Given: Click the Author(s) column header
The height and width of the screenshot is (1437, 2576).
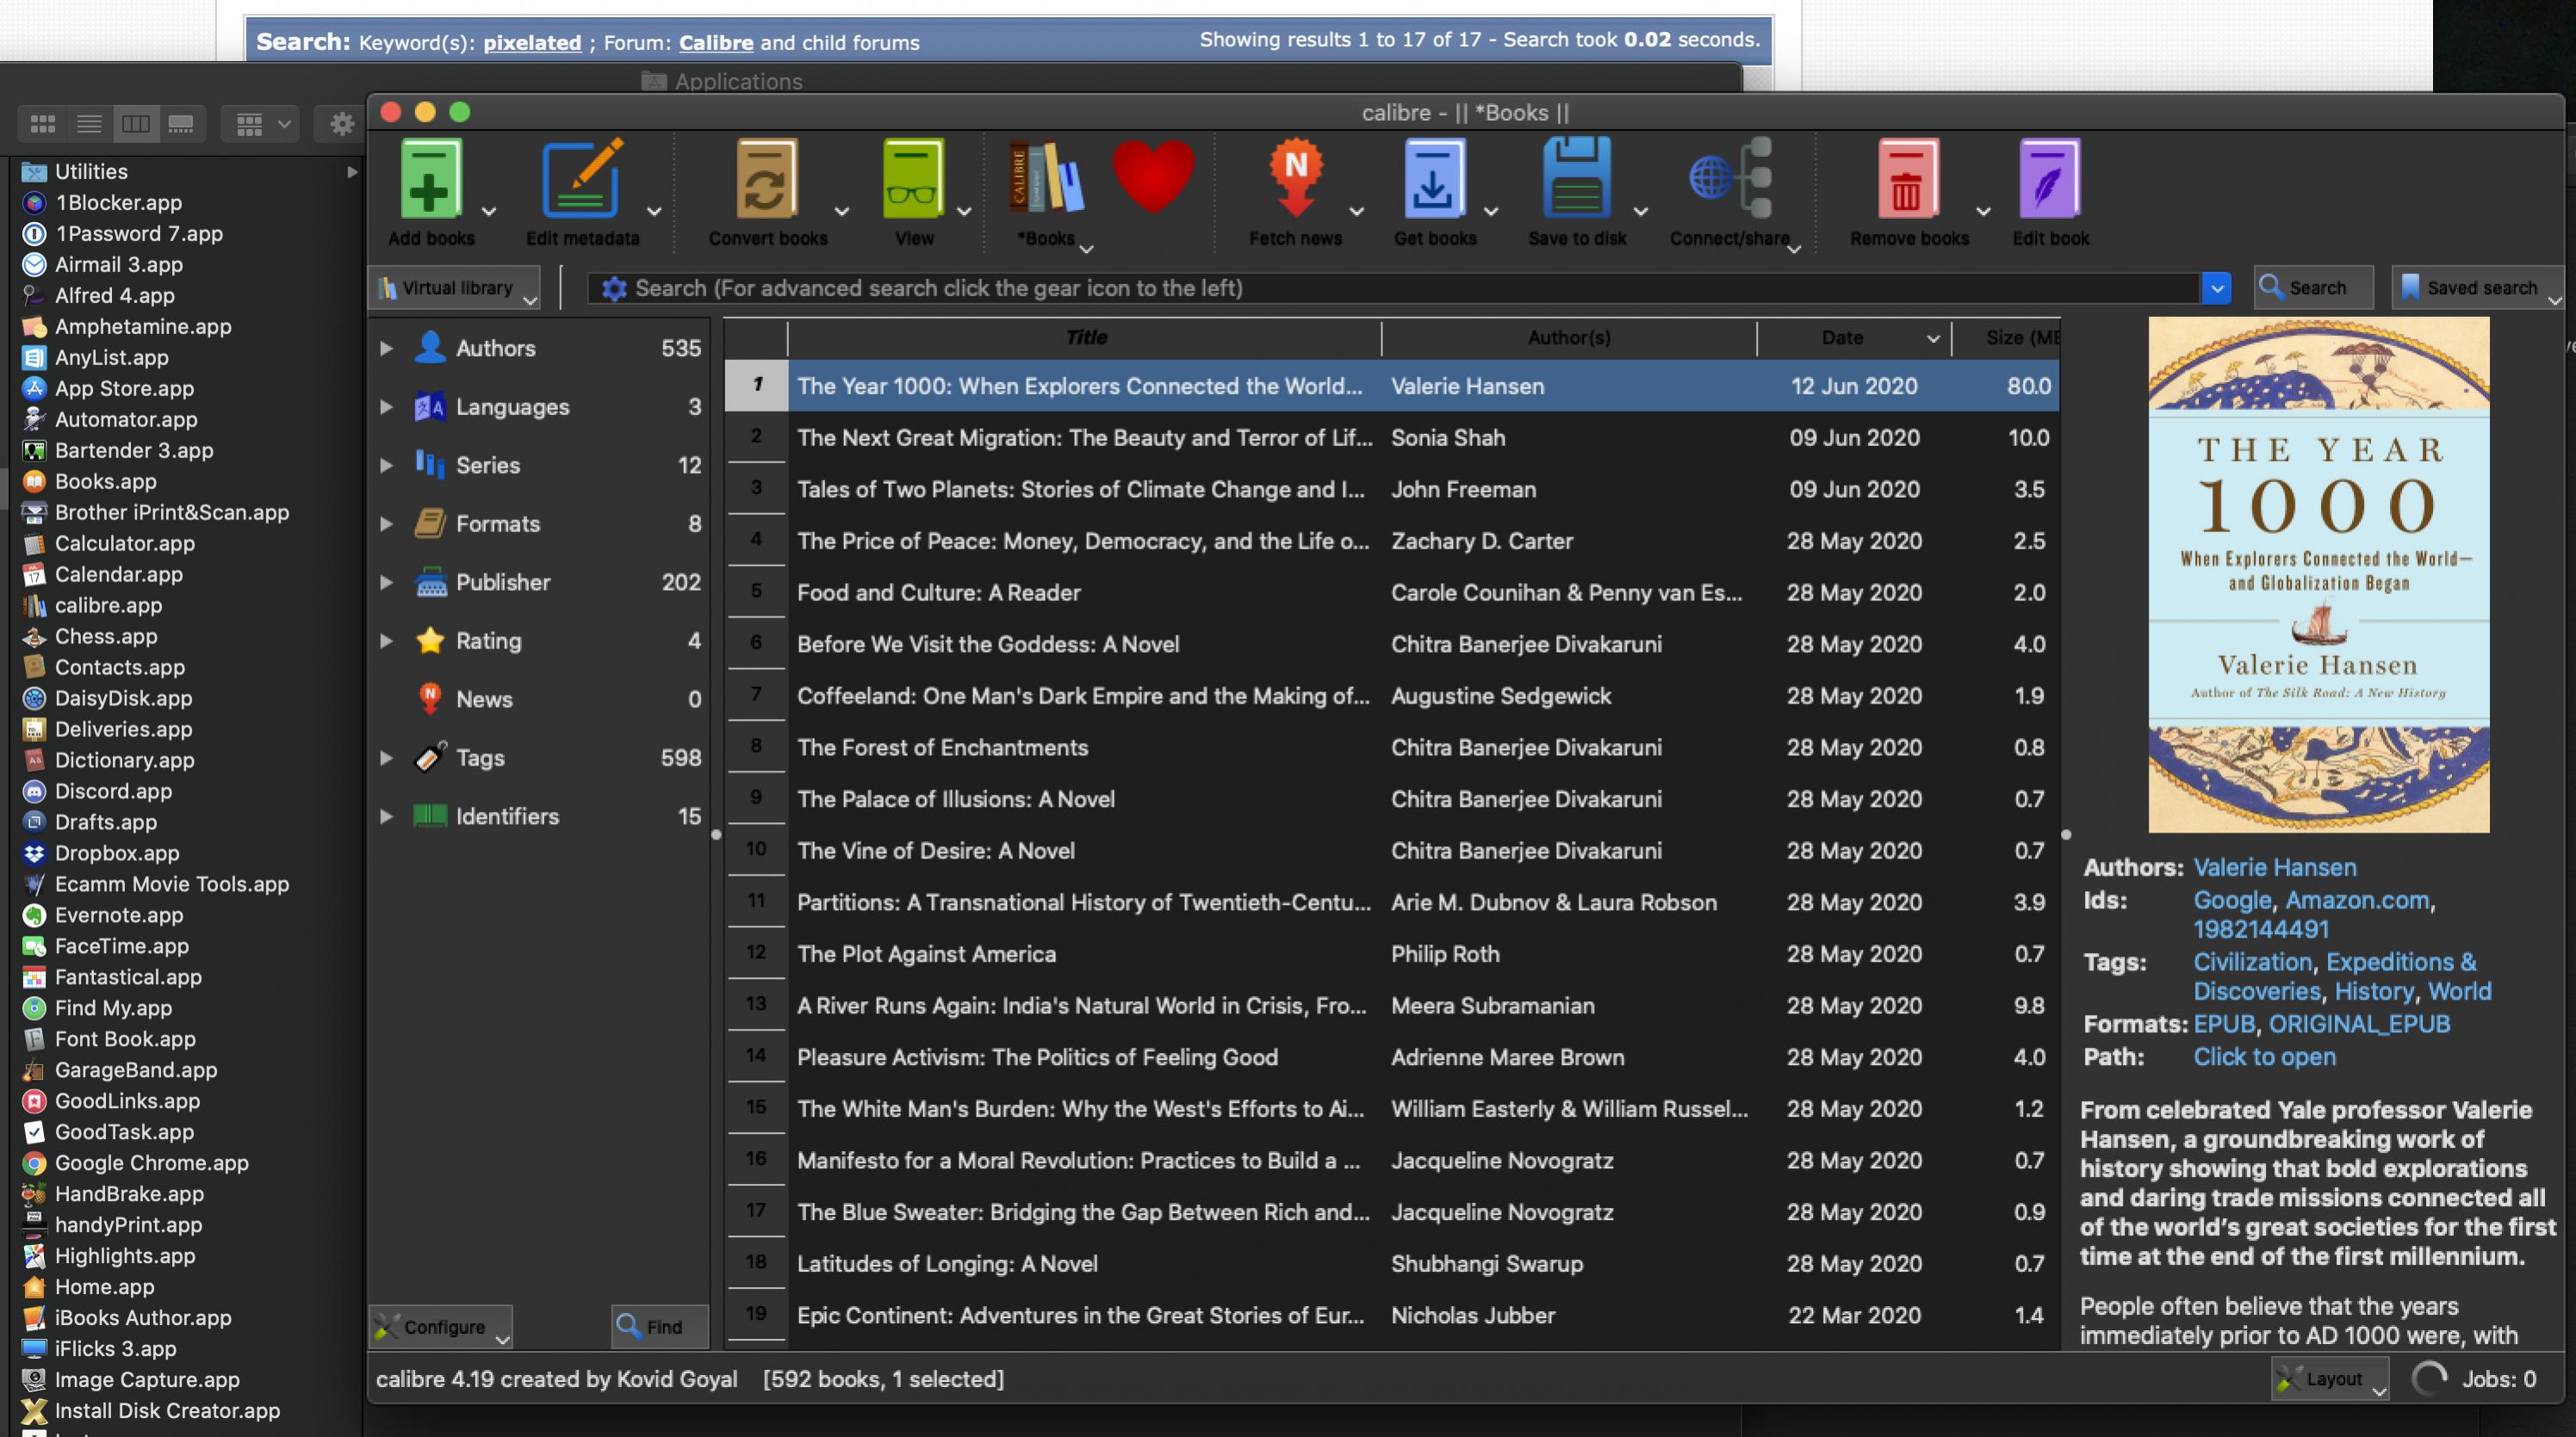Looking at the screenshot, I should click(x=1568, y=338).
